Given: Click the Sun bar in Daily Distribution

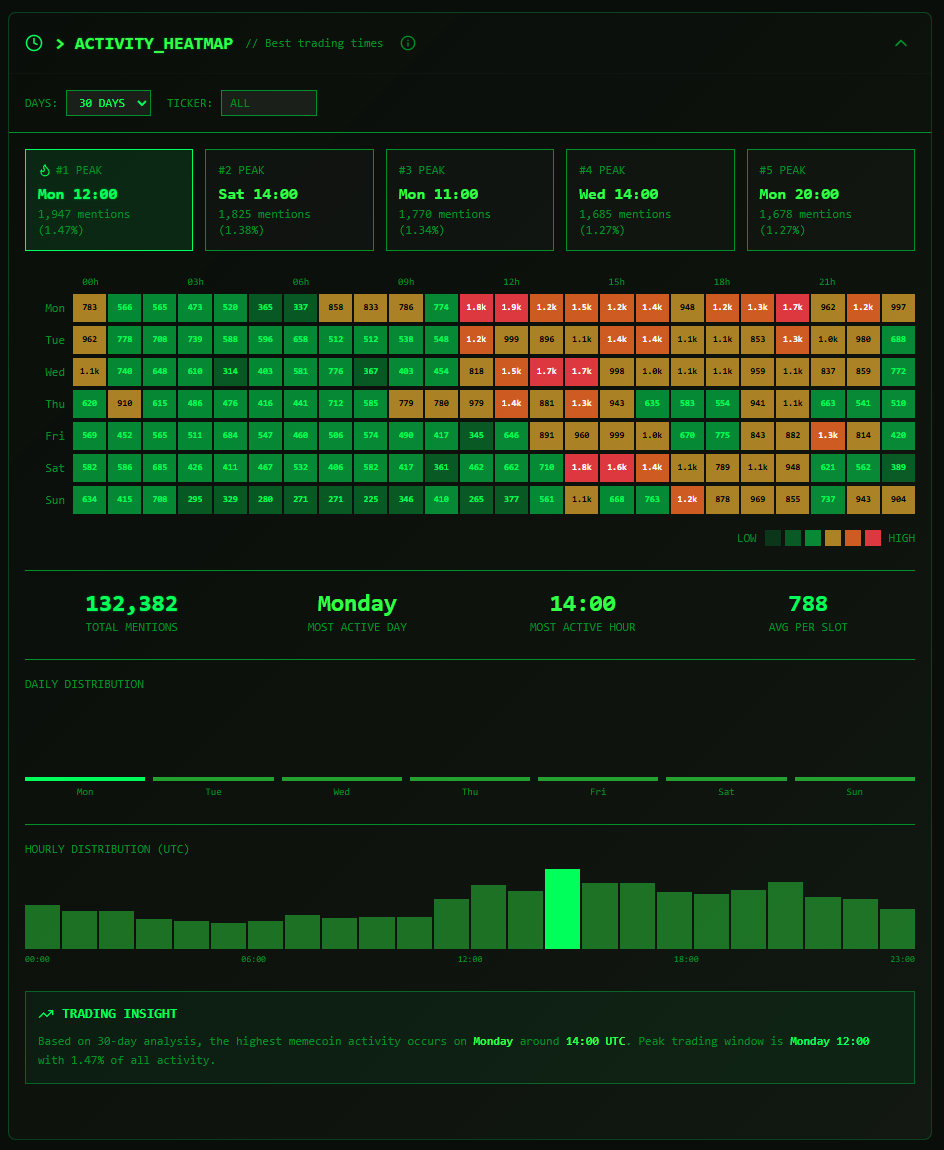Looking at the screenshot, I should pyautogui.click(x=855, y=779).
